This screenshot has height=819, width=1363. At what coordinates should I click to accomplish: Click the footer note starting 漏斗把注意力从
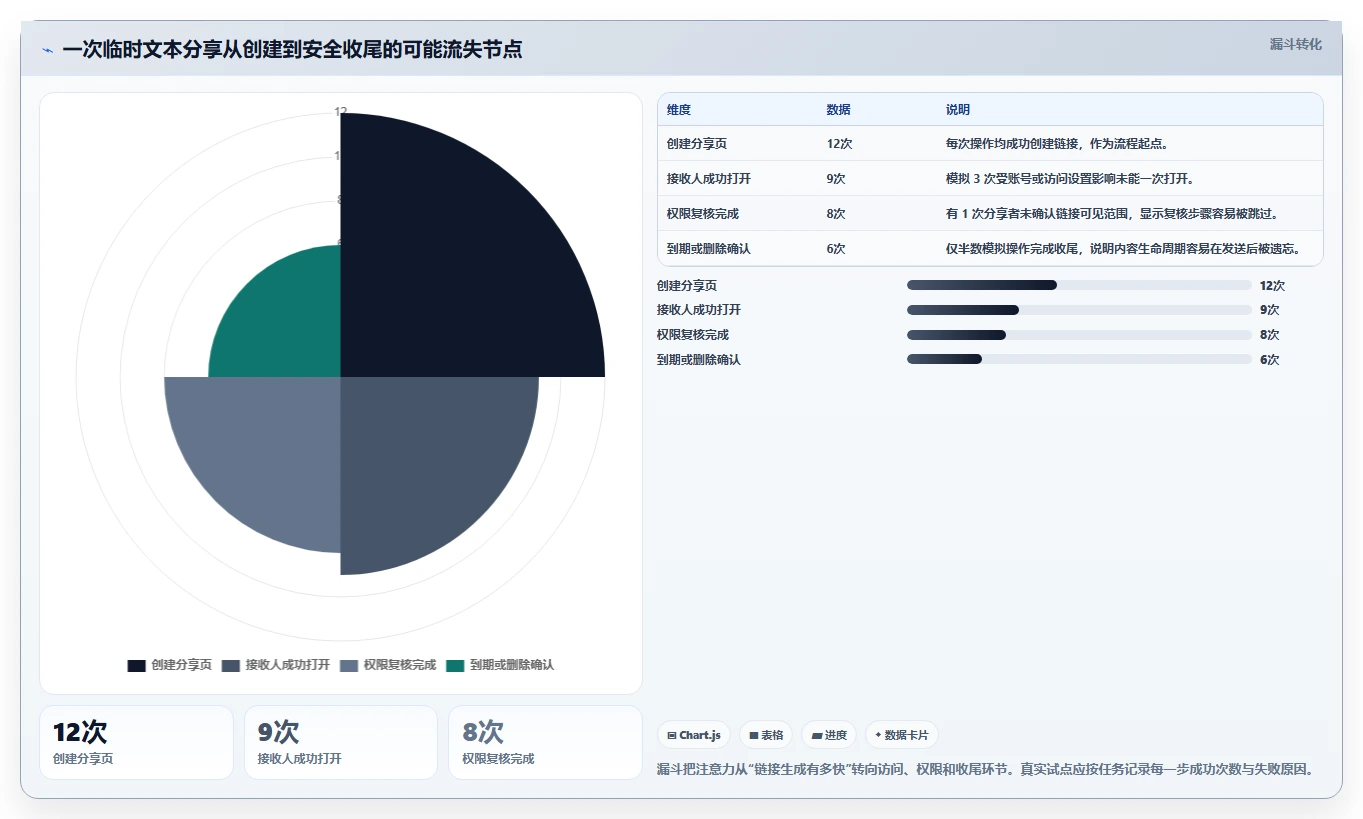pos(985,769)
